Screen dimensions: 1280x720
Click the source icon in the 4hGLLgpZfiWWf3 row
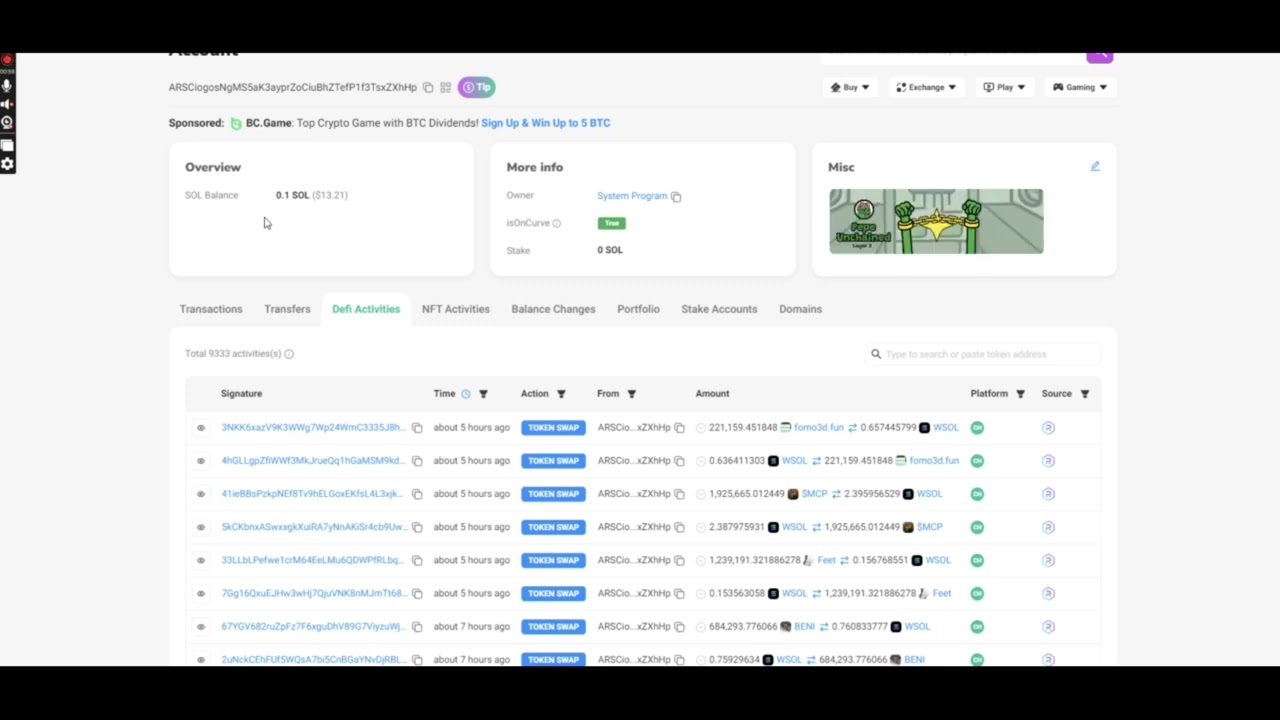pyautogui.click(x=1048, y=461)
